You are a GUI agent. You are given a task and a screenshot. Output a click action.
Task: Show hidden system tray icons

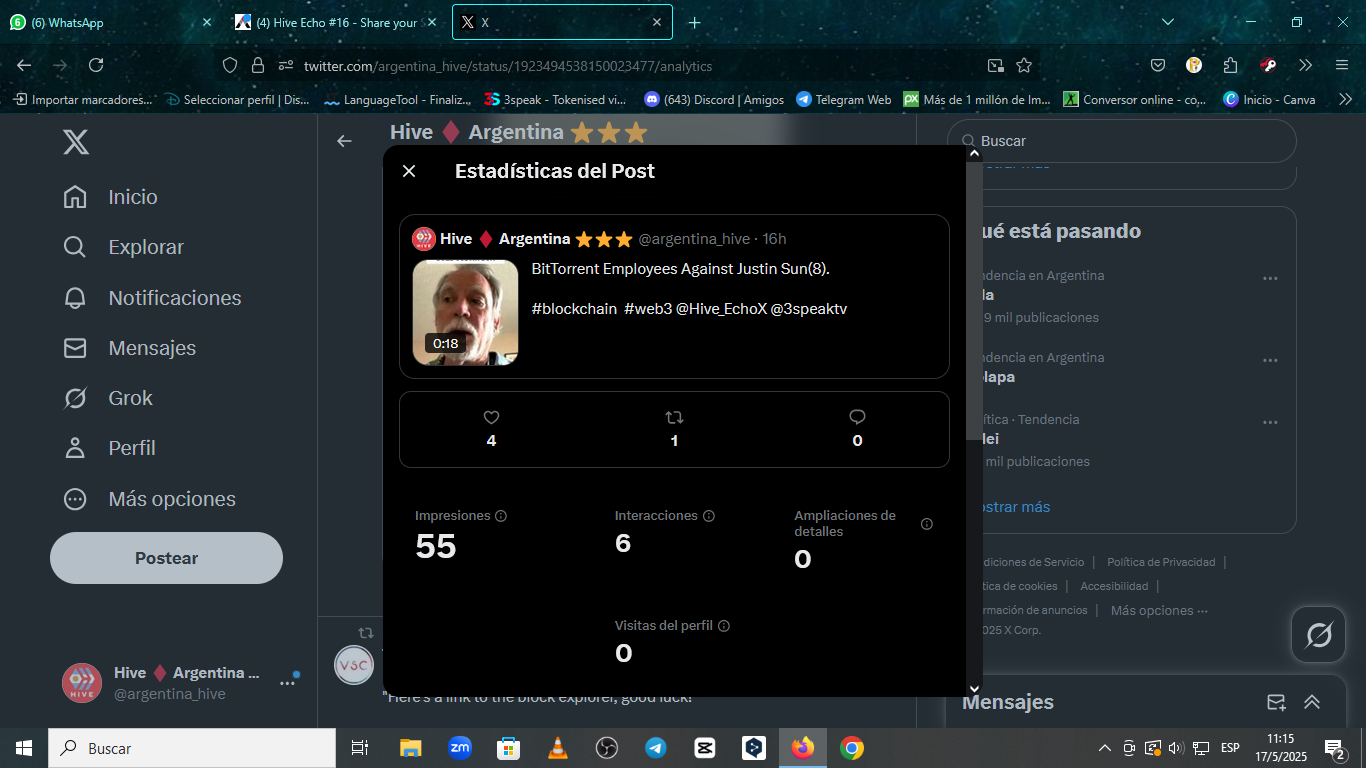pyautogui.click(x=1105, y=748)
